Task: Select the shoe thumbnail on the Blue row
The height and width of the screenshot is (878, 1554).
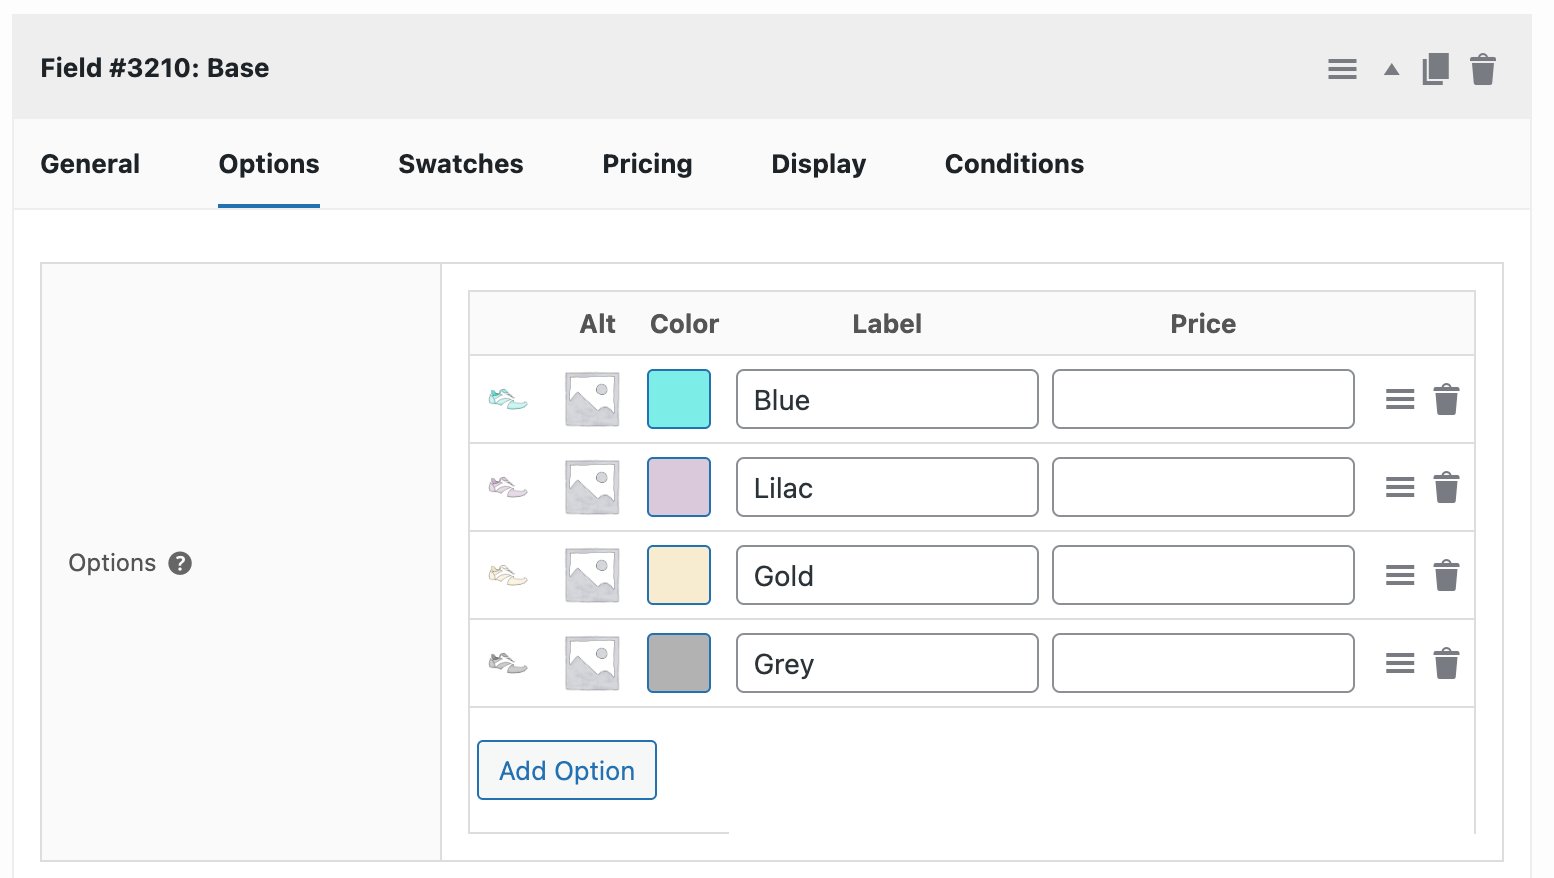Action: click(x=507, y=398)
